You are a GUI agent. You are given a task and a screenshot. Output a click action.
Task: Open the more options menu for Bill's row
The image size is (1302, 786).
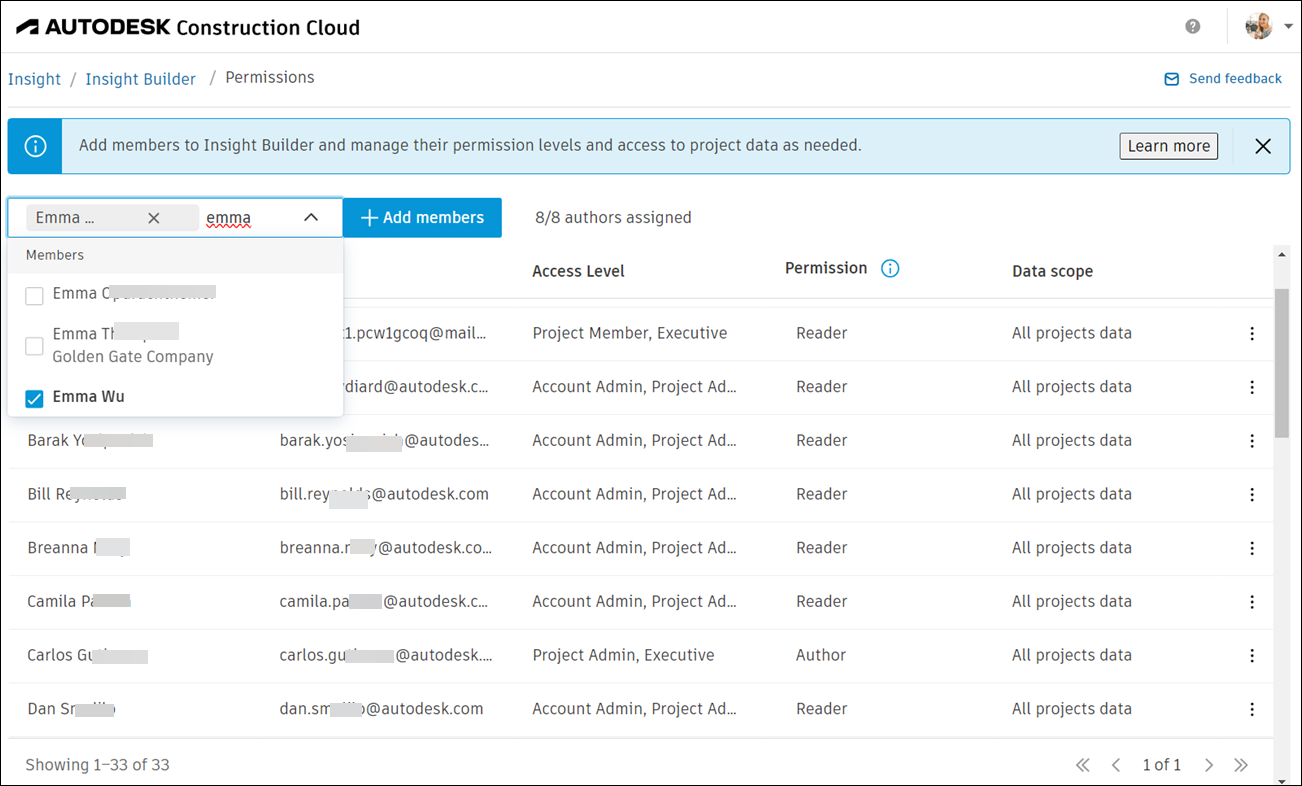tap(1252, 495)
